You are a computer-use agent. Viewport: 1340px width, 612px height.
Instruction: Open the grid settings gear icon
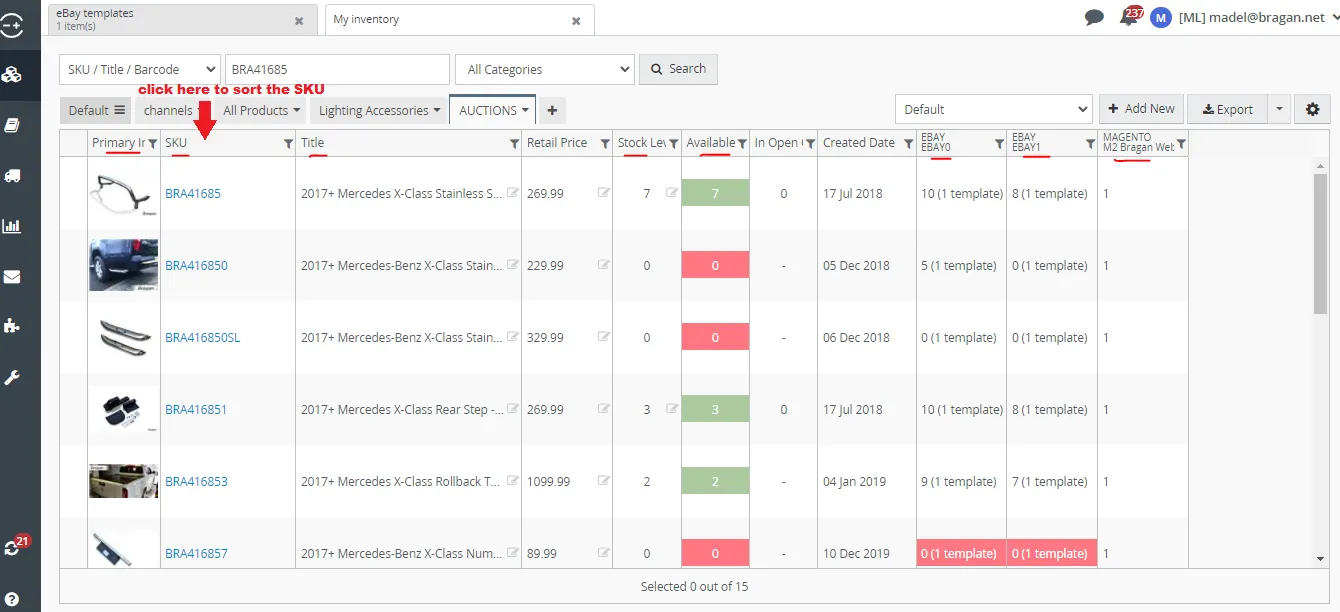tap(1312, 109)
